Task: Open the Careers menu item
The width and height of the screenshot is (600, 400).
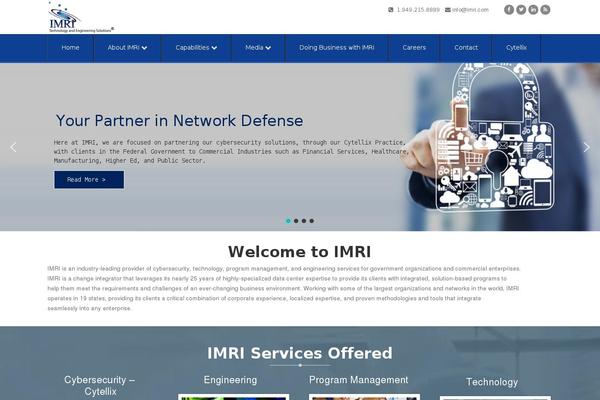Action: (414, 48)
